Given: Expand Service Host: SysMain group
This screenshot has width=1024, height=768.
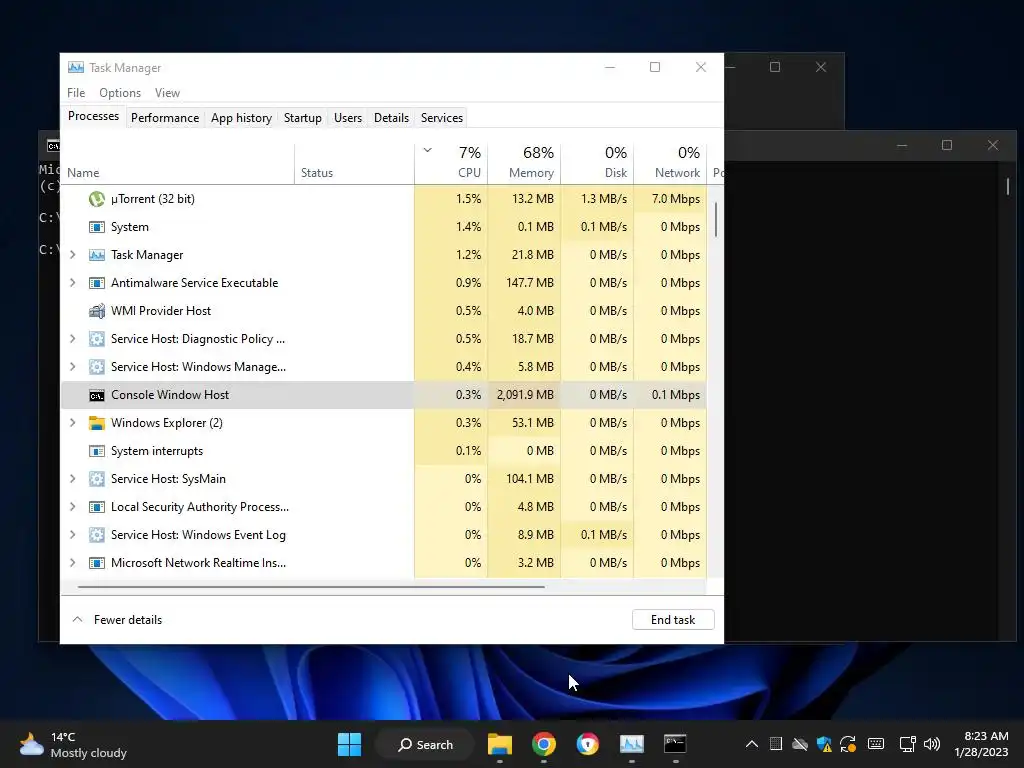Looking at the screenshot, I should tap(72, 479).
